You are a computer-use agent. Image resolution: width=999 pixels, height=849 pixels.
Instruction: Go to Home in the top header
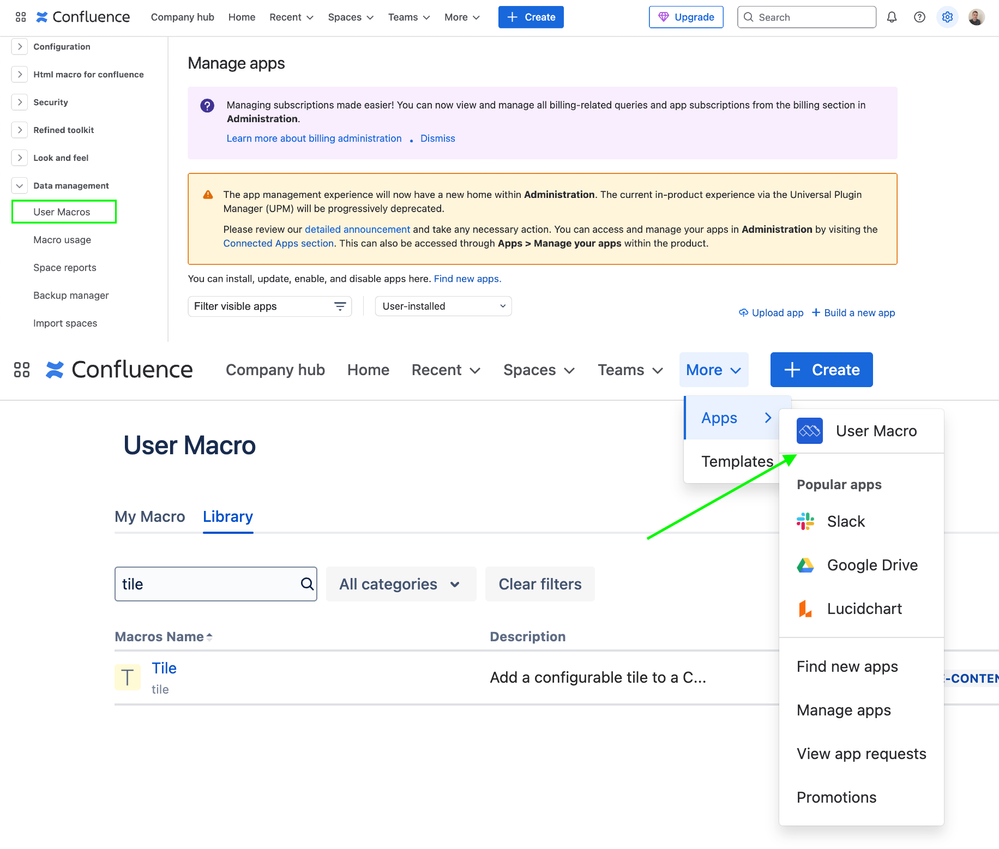(x=241, y=17)
